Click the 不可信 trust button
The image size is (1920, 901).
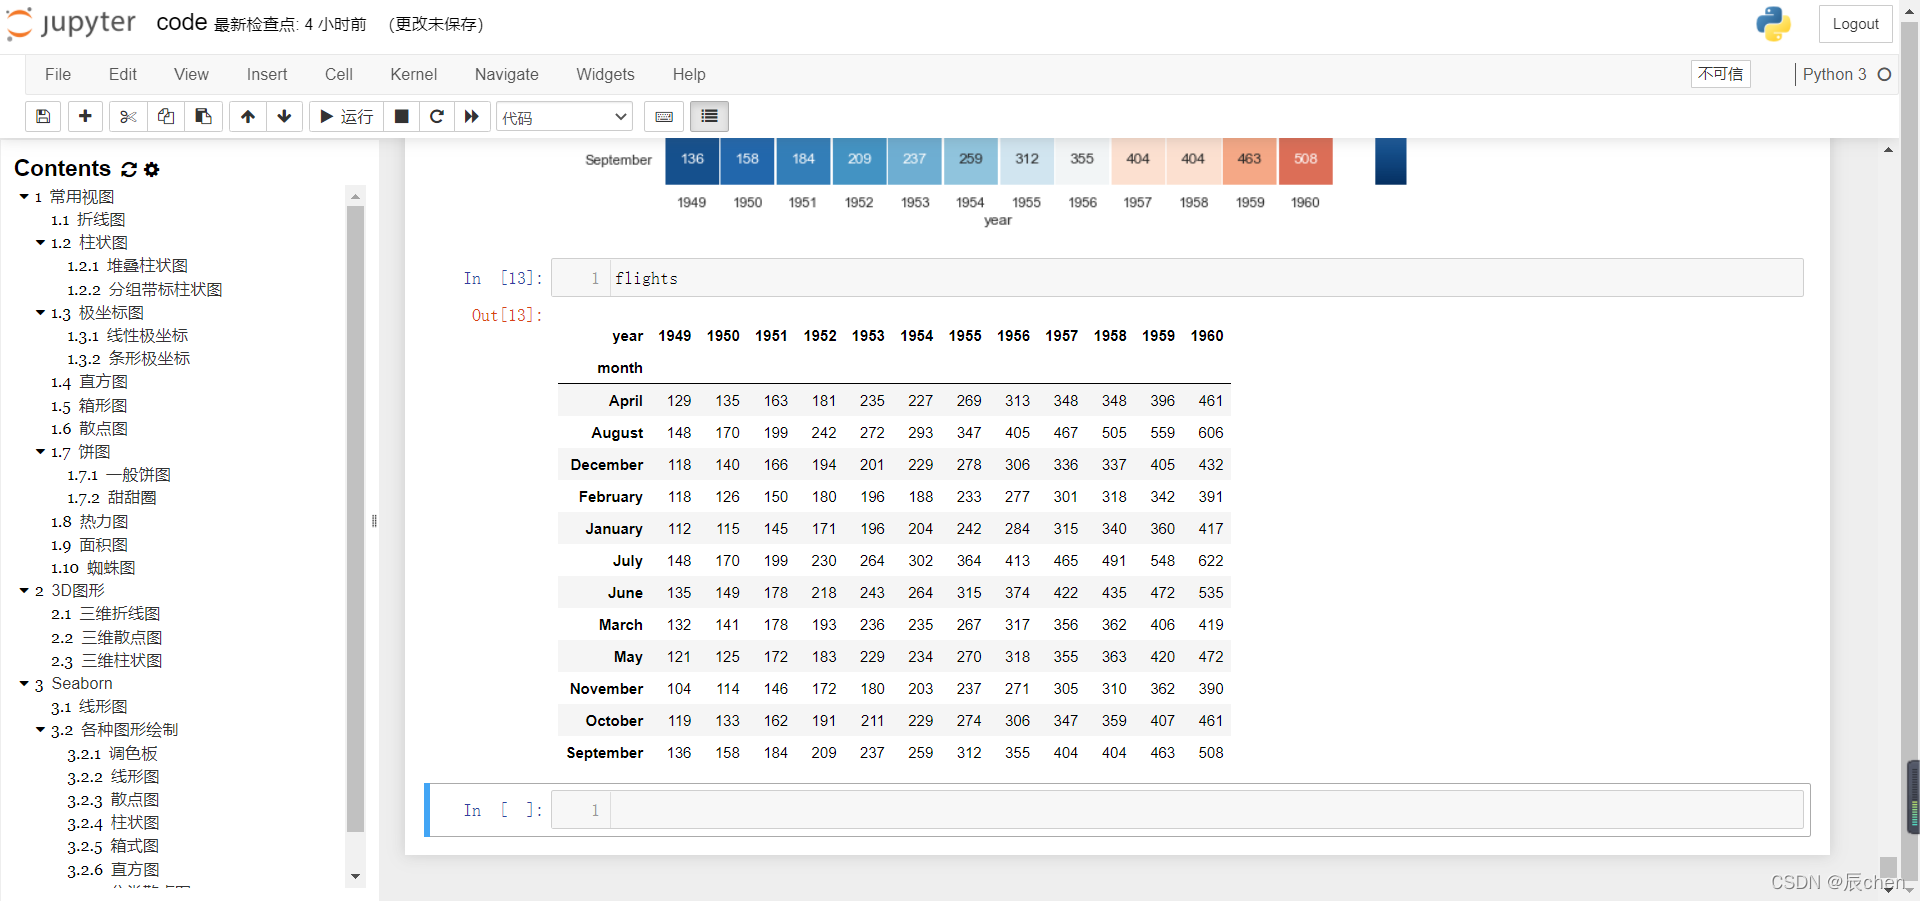pos(1720,74)
